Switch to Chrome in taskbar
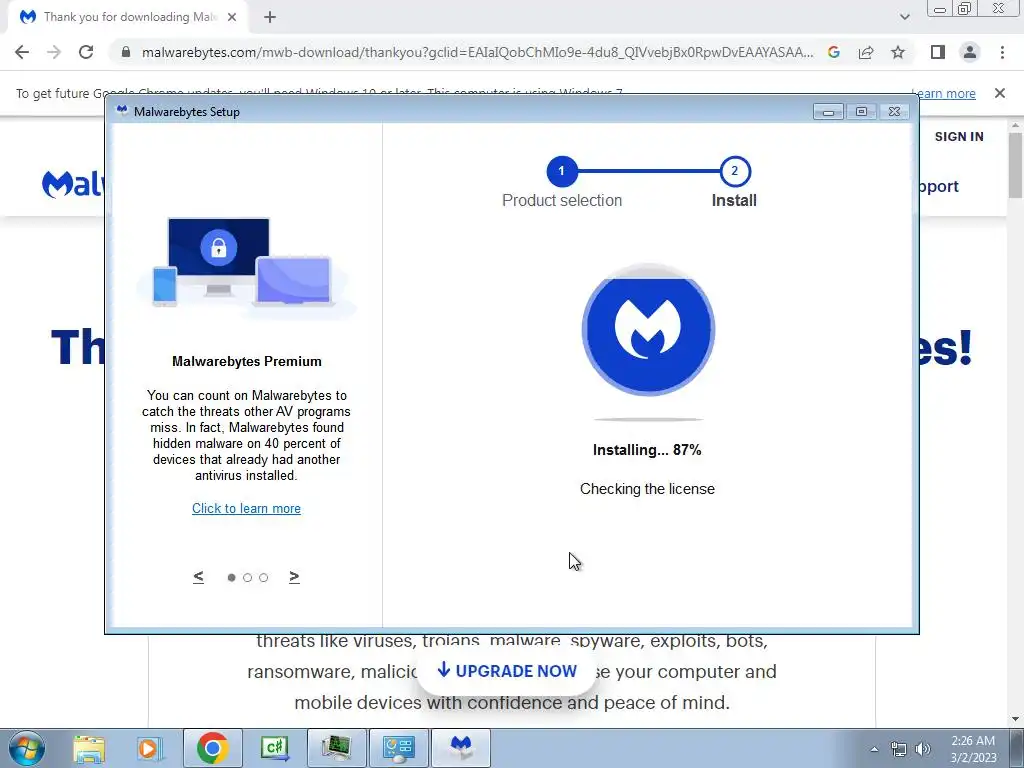 coord(212,748)
